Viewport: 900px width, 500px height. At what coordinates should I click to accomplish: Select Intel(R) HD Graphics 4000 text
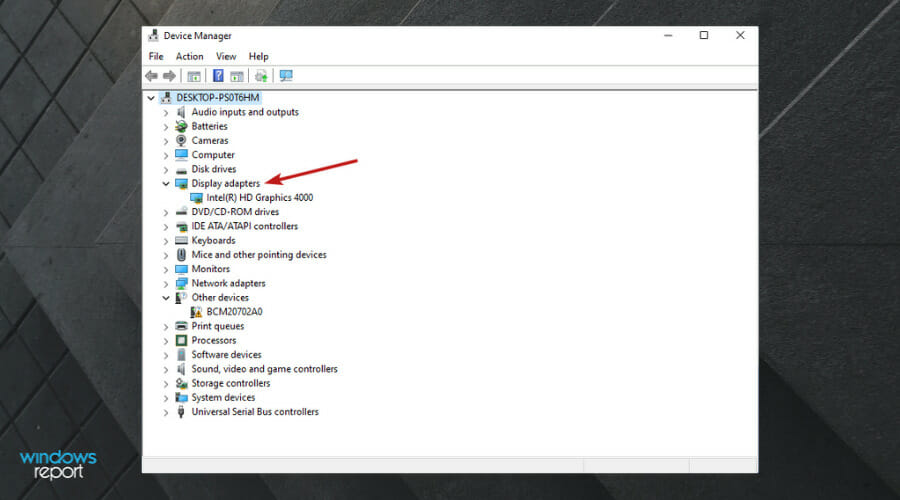(260, 197)
